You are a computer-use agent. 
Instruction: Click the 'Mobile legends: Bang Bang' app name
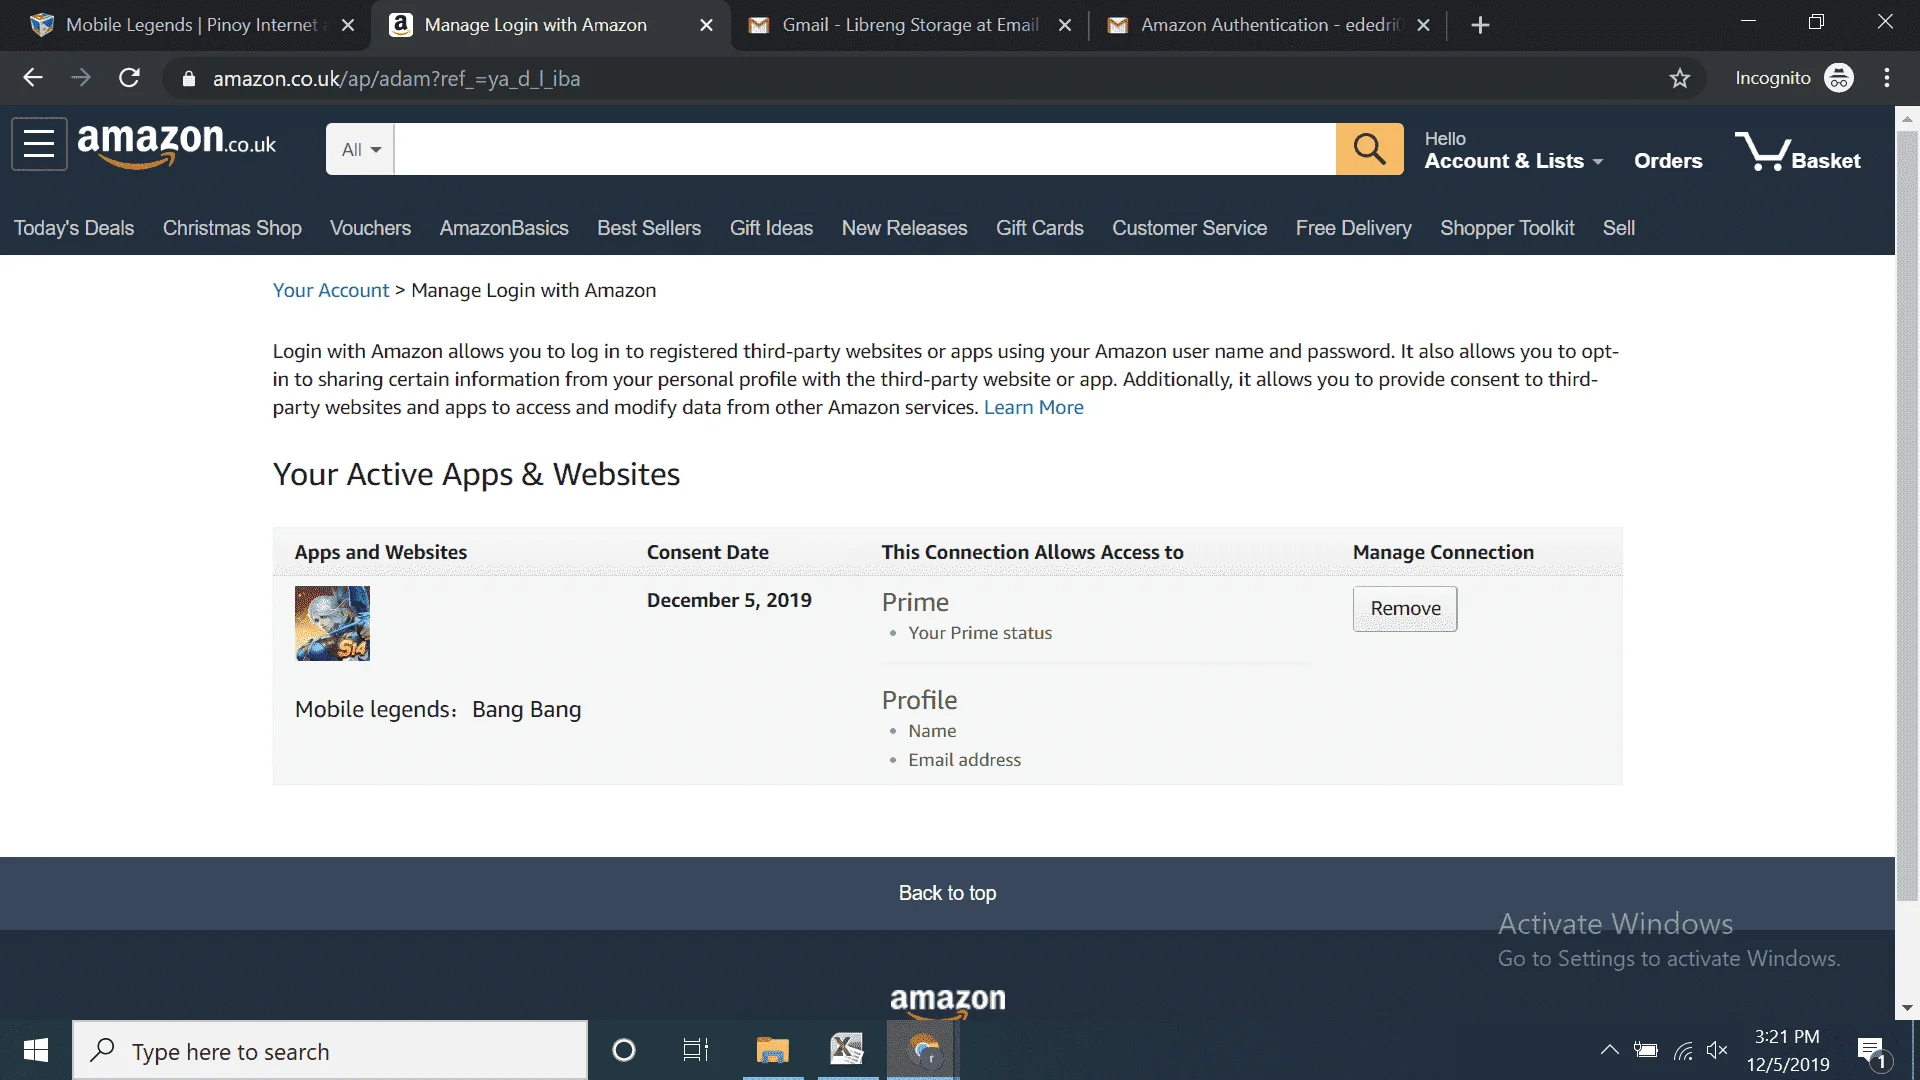coord(438,709)
